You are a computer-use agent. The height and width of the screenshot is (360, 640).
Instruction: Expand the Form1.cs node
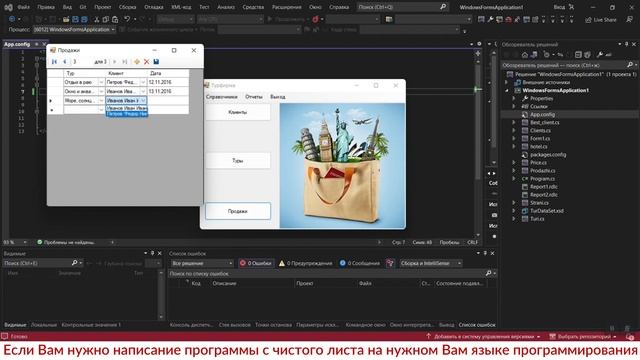point(514,138)
